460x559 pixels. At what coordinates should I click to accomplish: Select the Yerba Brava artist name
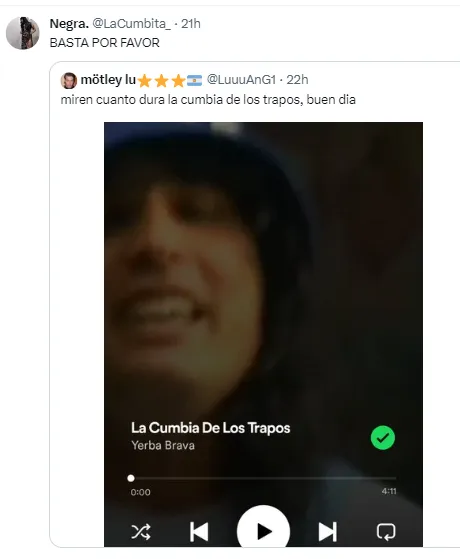[163, 445]
